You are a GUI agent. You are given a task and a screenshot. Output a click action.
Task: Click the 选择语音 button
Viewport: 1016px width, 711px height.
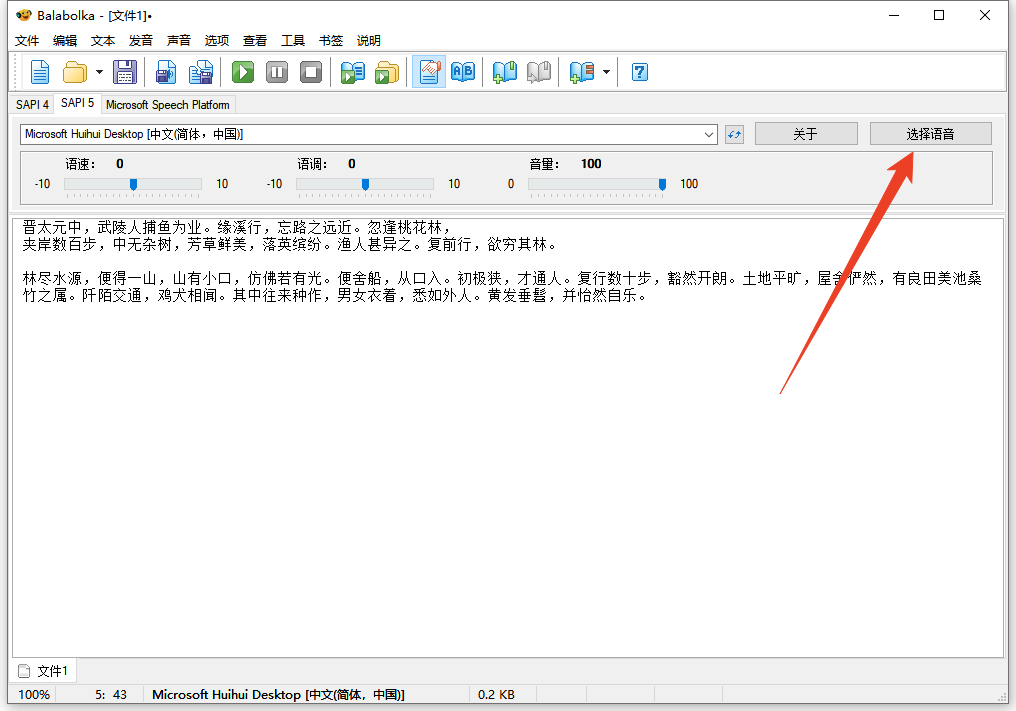pos(930,134)
